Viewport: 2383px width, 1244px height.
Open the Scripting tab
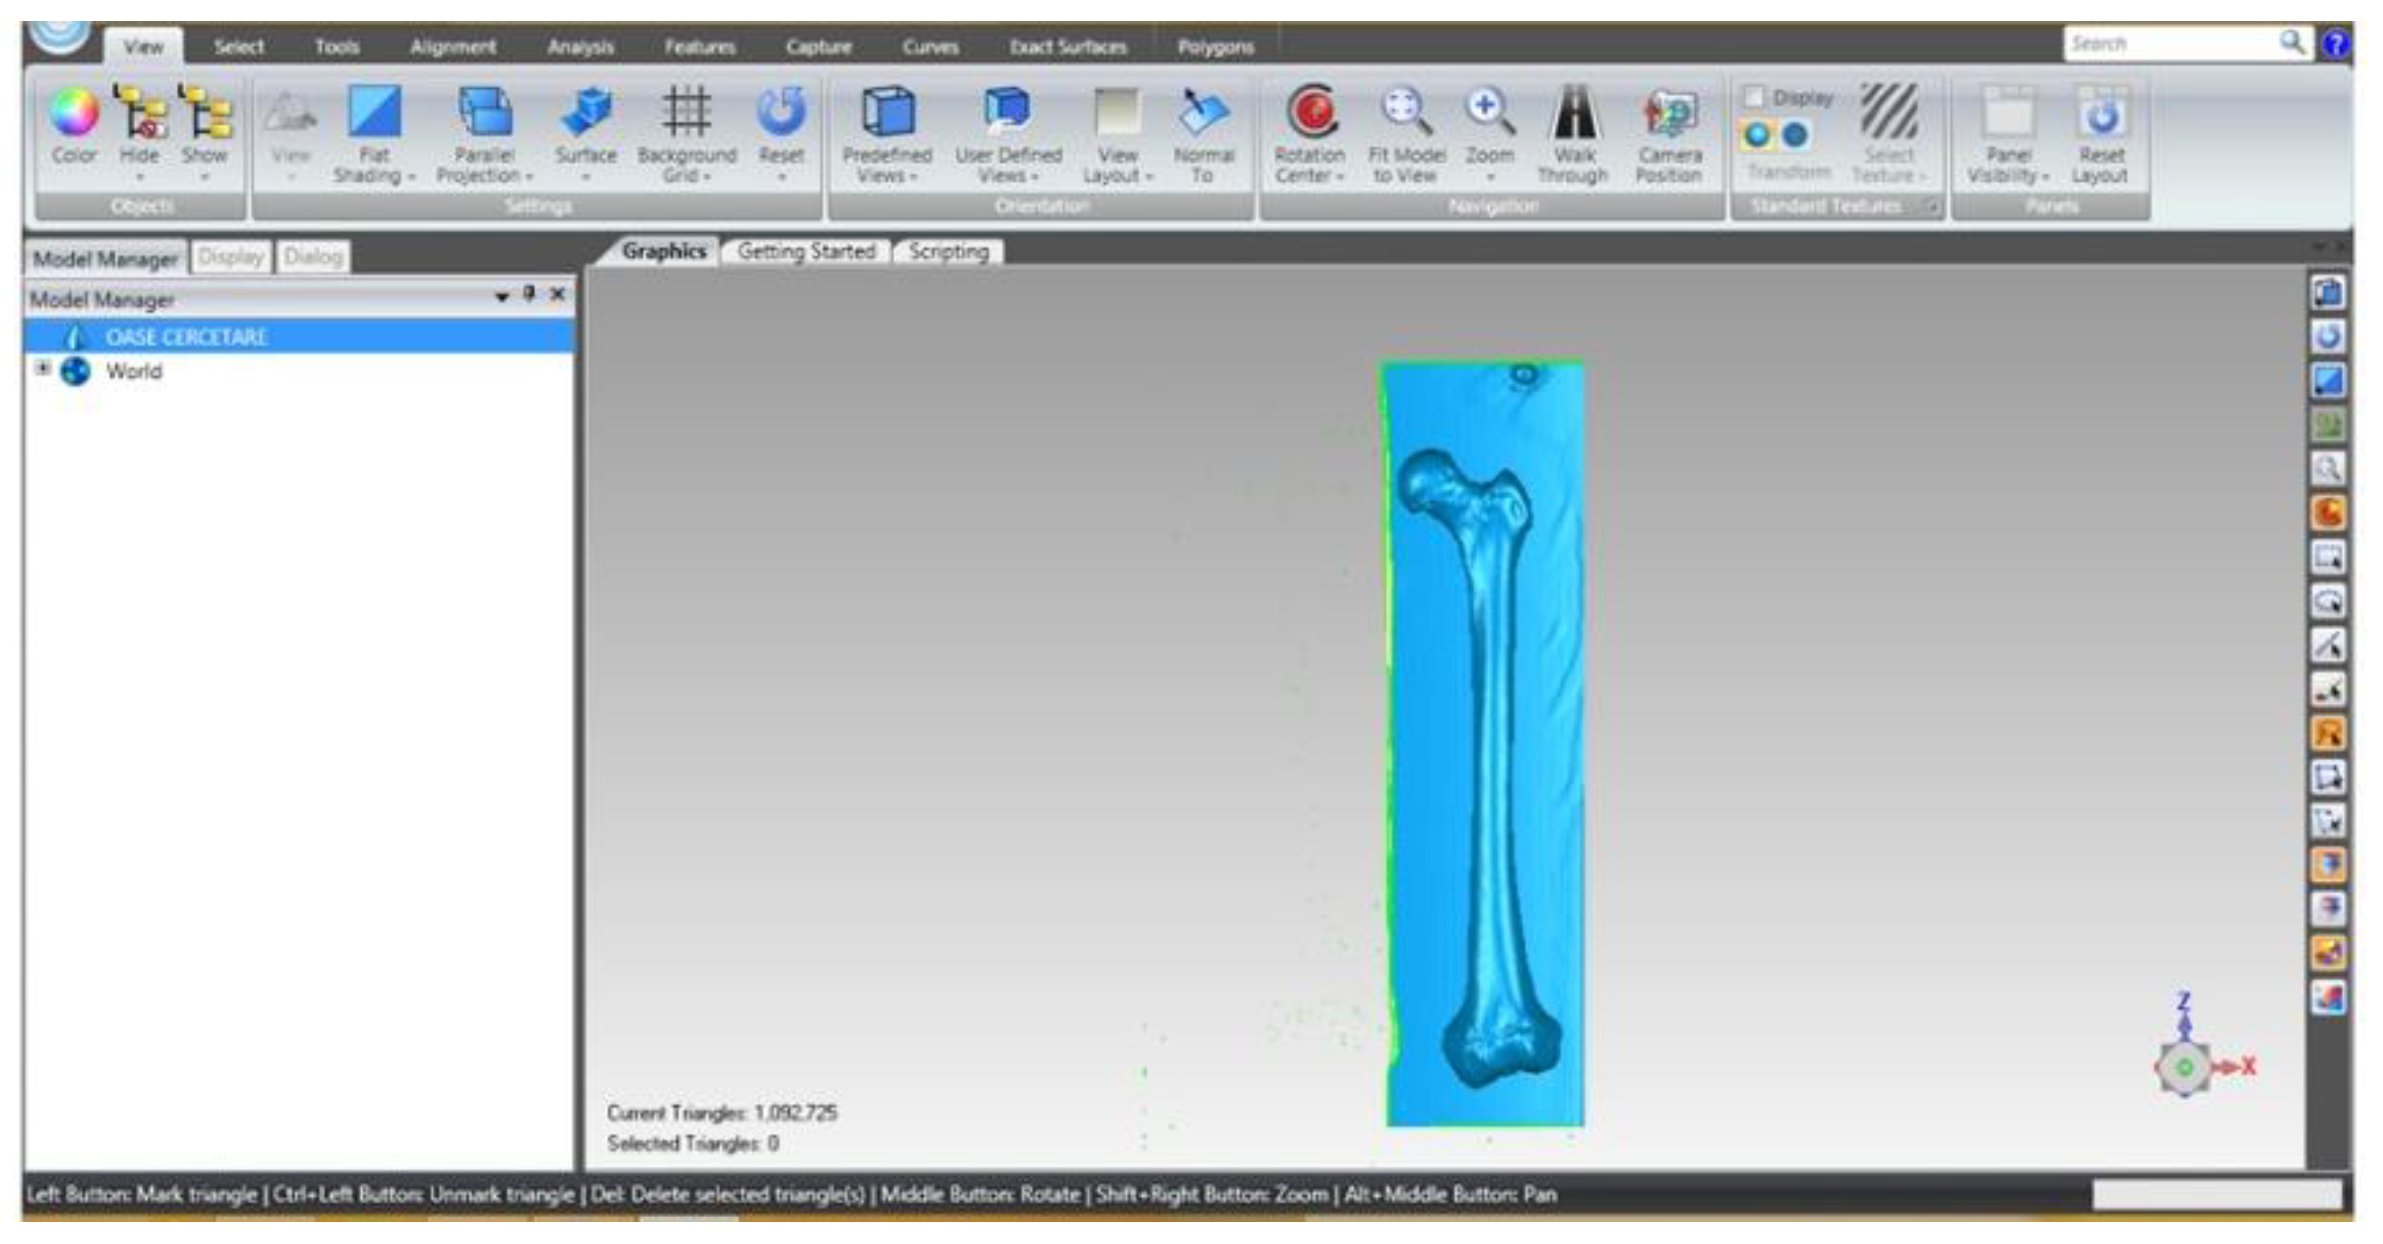click(948, 252)
